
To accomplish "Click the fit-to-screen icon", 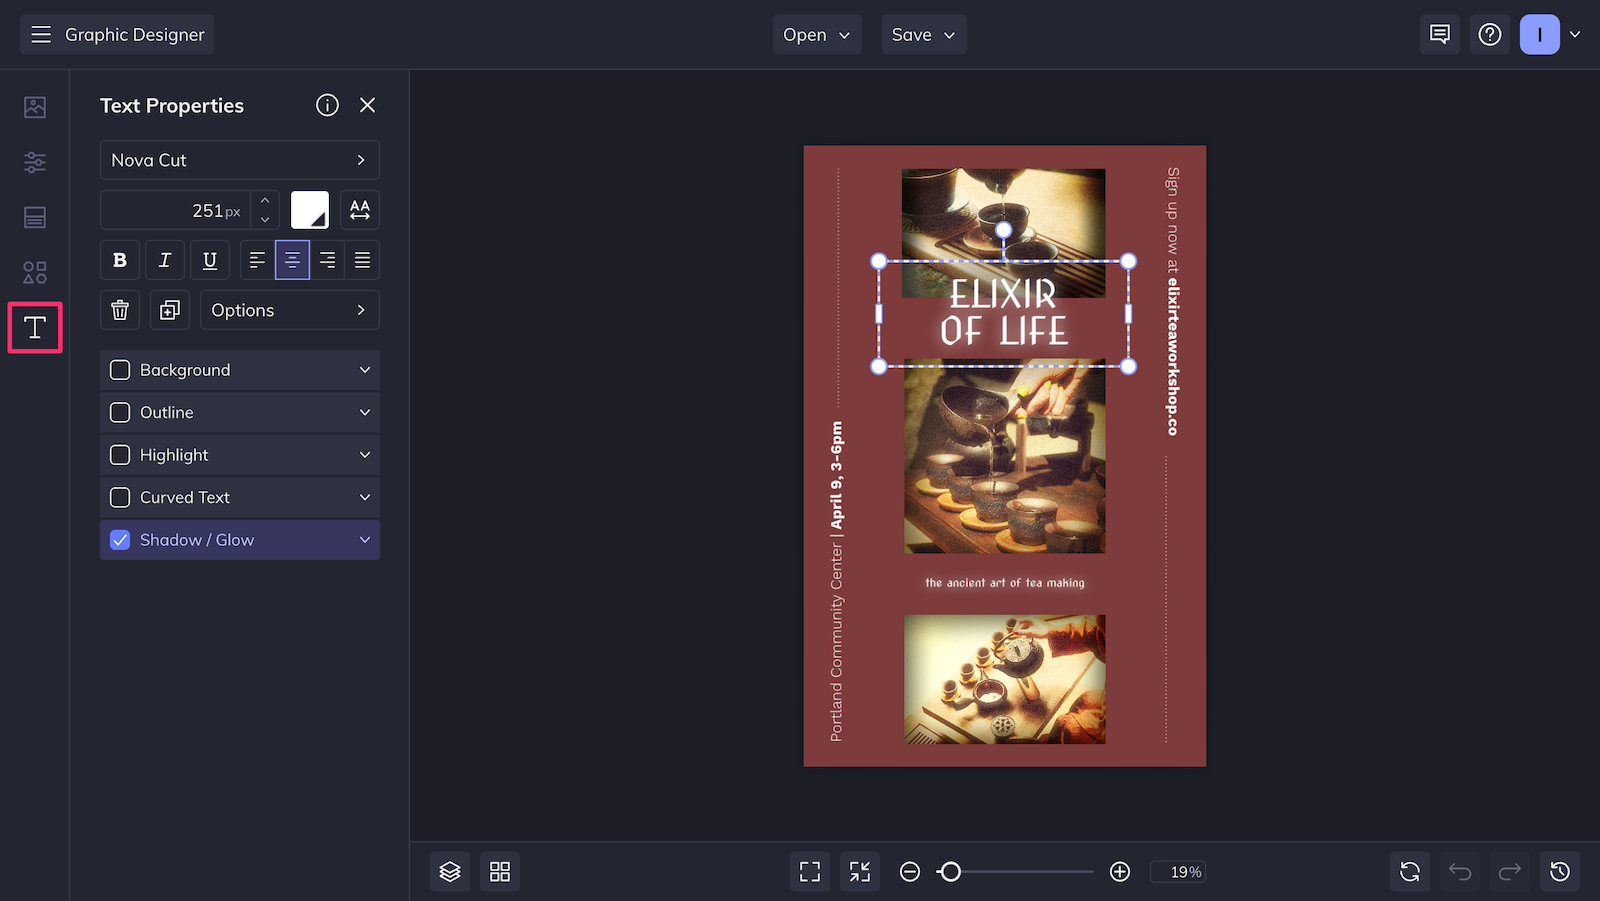I will (809, 871).
